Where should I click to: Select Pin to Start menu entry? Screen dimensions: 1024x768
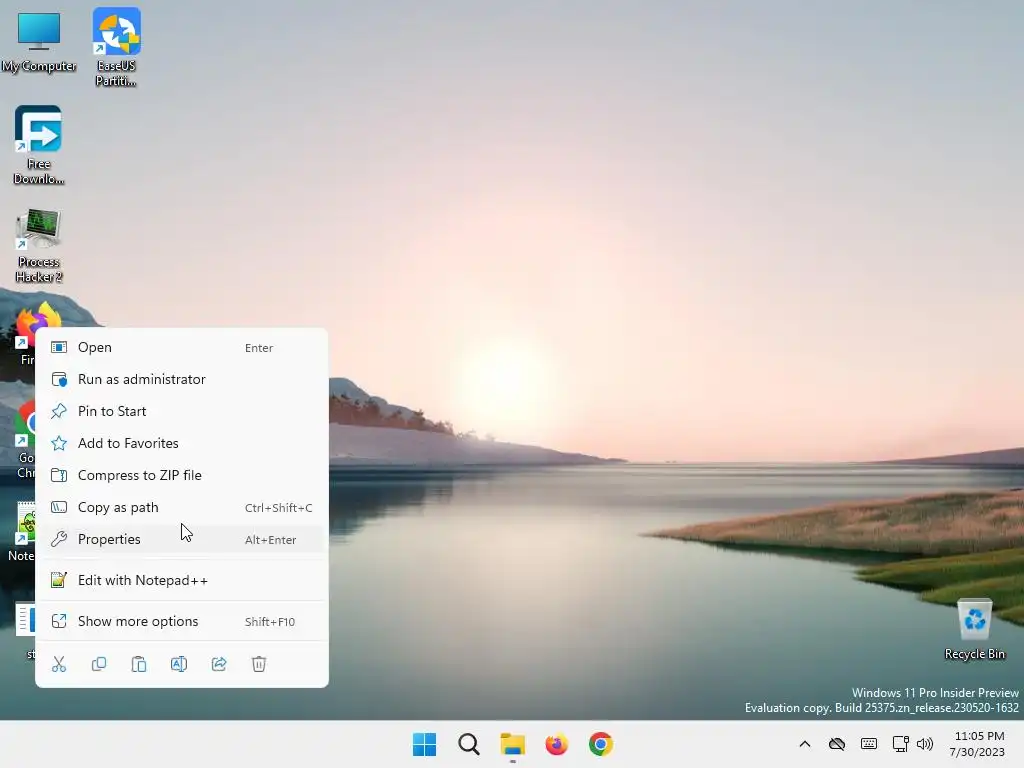tap(181, 411)
